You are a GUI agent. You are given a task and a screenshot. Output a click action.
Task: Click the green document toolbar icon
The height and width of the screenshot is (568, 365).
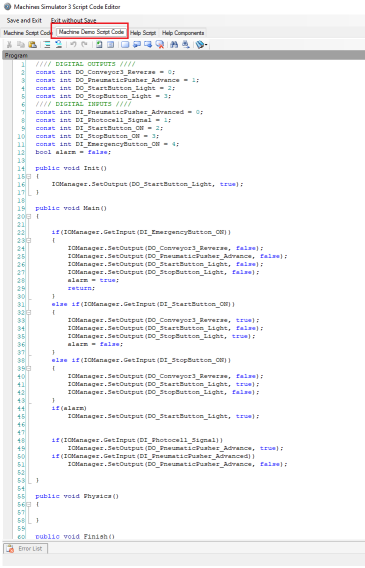[x=99, y=45]
